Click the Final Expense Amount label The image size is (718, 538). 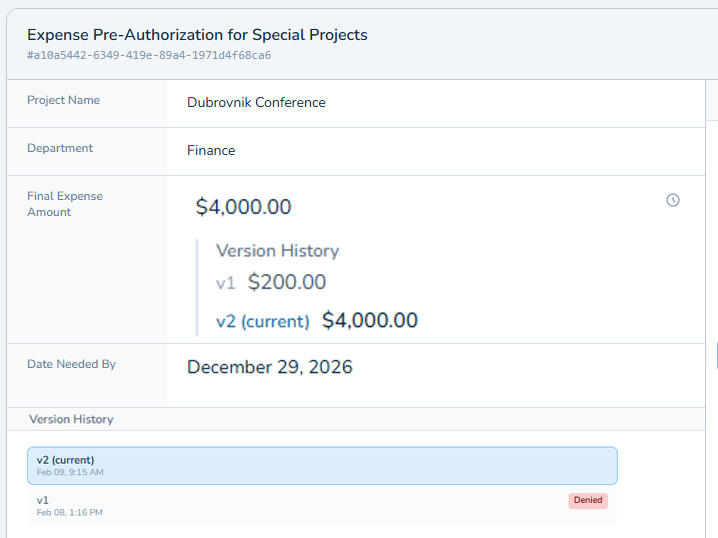click(65, 204)
